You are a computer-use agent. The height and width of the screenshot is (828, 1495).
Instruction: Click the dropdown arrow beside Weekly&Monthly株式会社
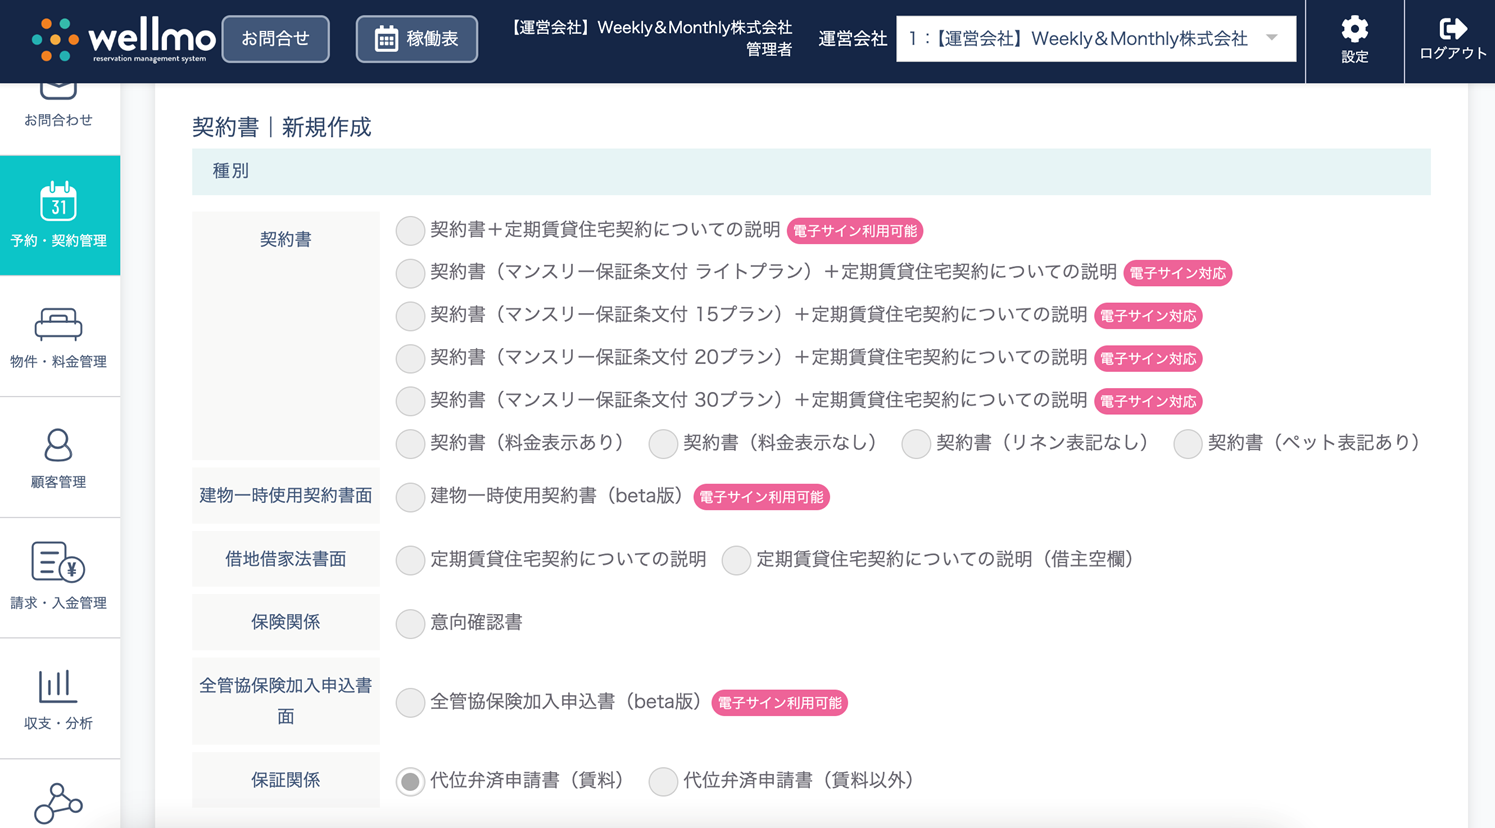click(x=1272, y=38)
